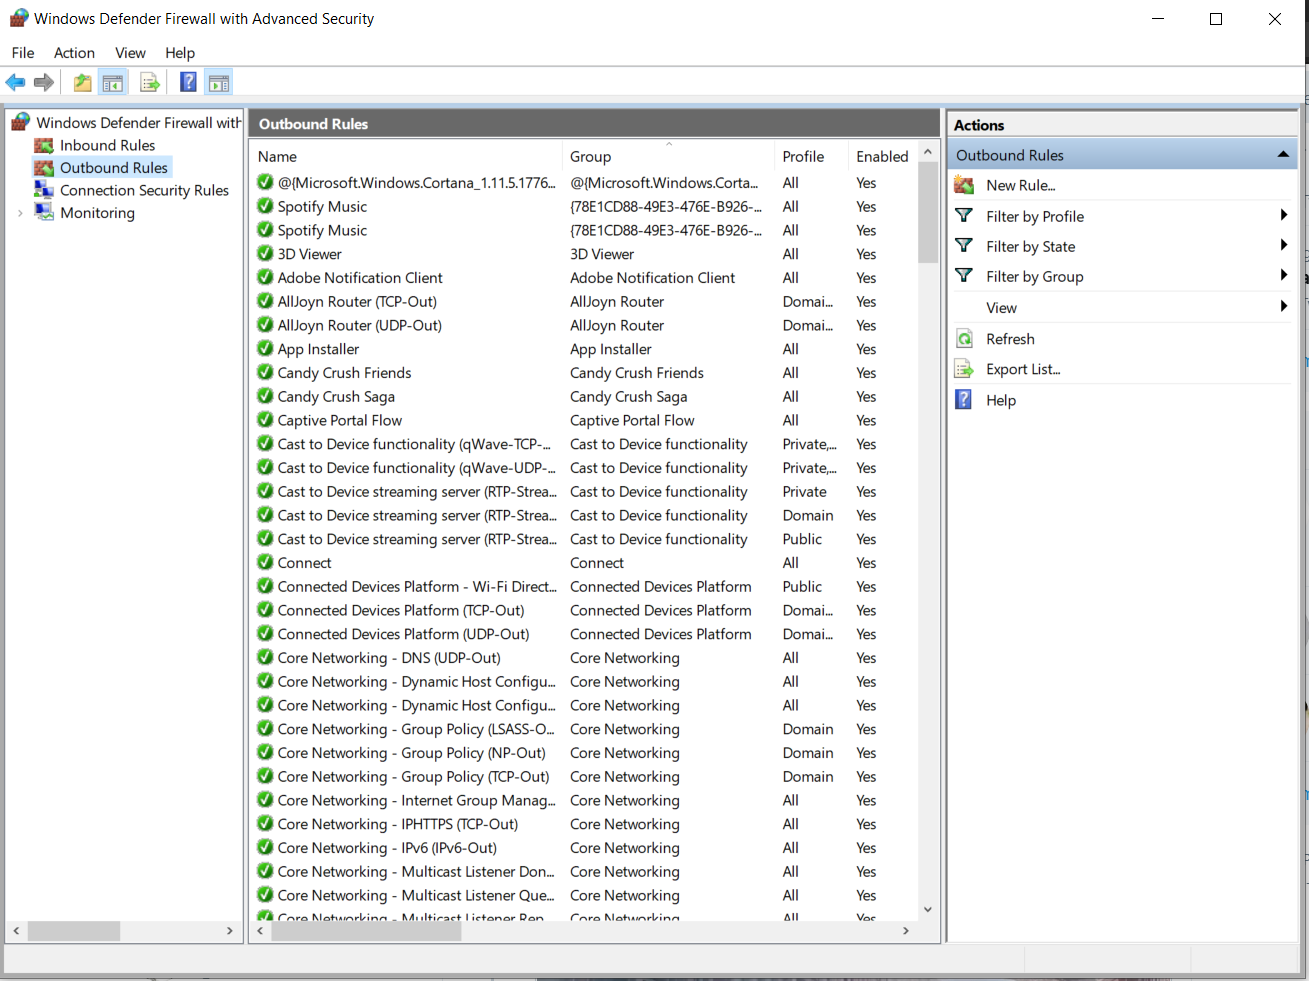Viewport: 1309px width, 981px height.
Task: Sort by the Enabled column header
Action: pos(882,156)
